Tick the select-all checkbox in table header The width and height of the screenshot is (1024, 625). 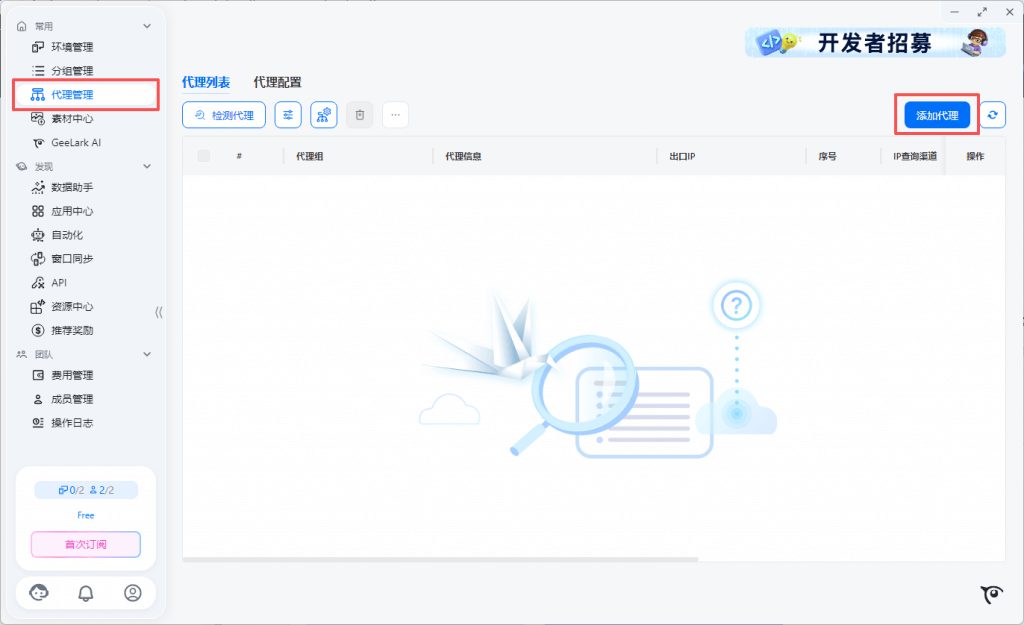coord(204,156)
